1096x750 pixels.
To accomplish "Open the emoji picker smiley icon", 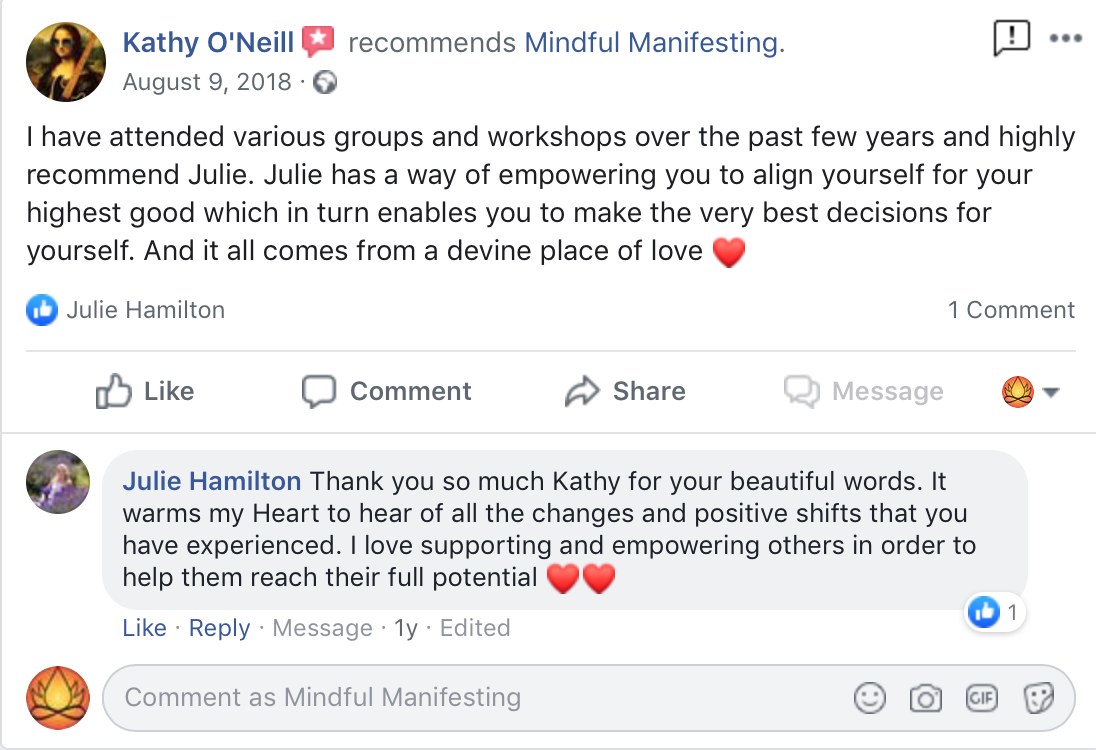I will coord(870,698).
